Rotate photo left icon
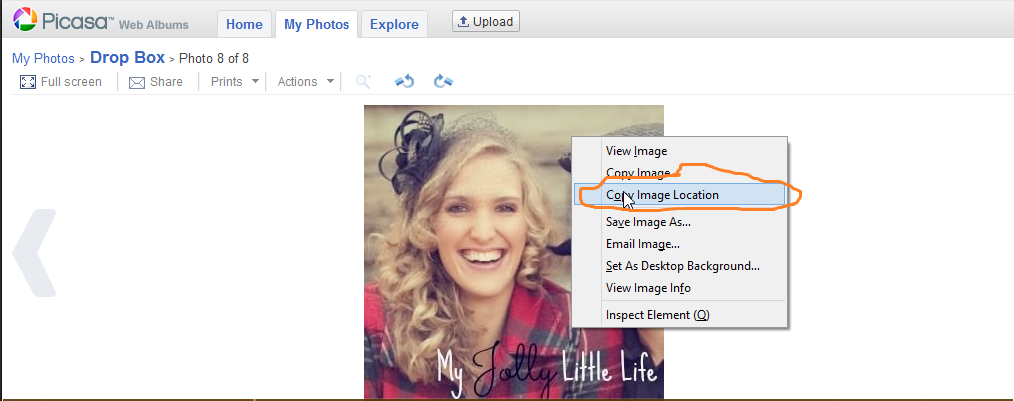 click(404, 81)
